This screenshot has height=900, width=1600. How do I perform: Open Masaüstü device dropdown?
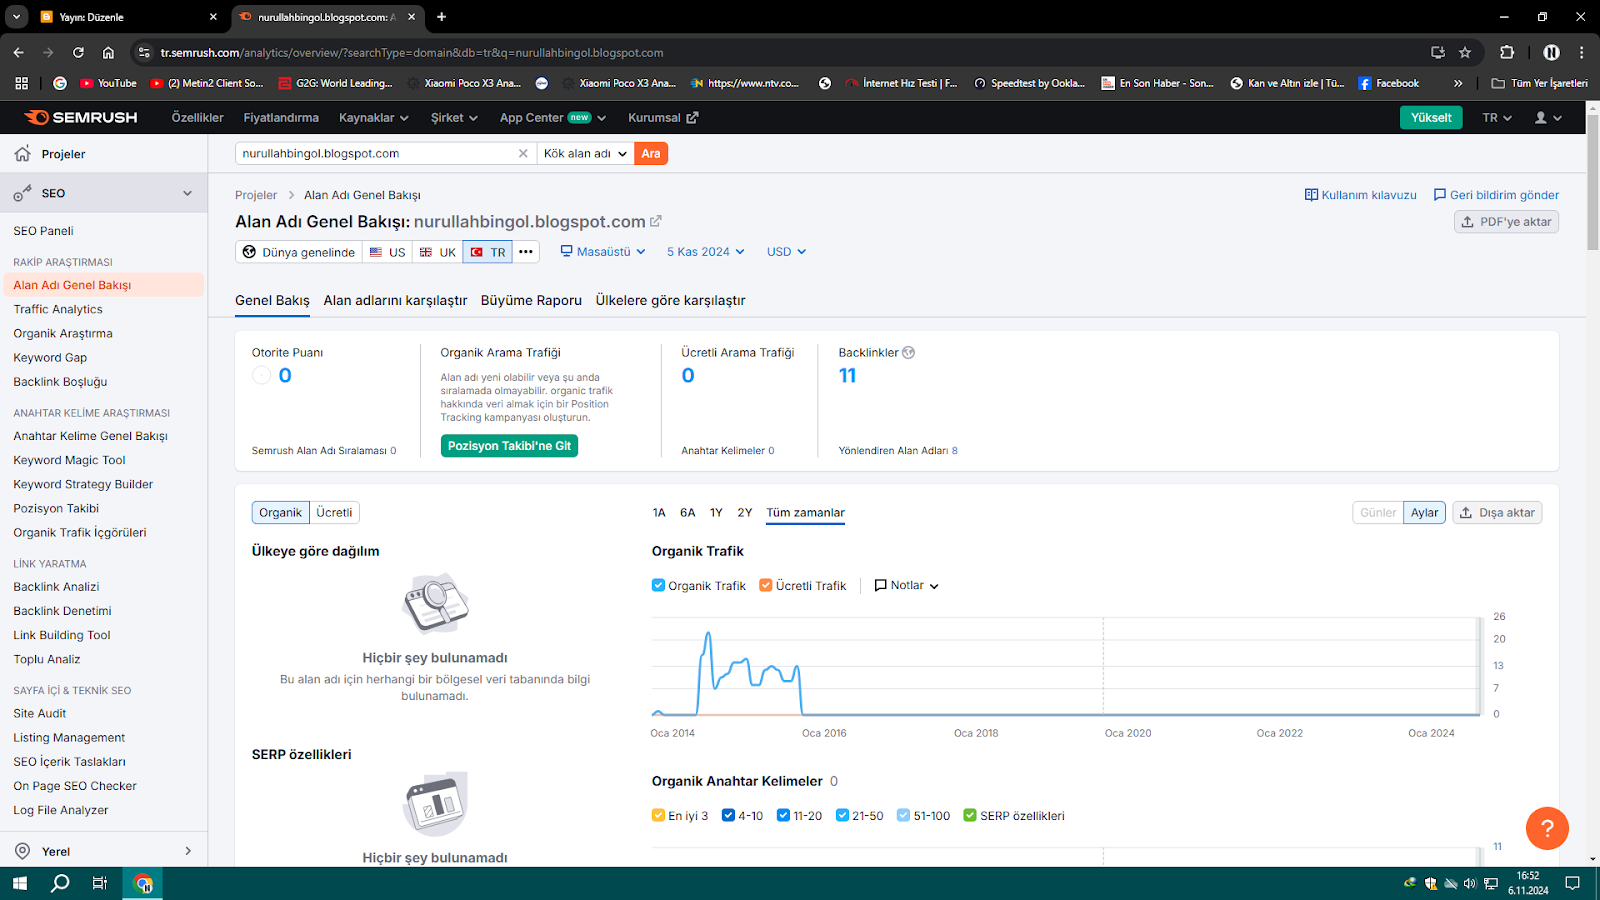click(603, 252)
